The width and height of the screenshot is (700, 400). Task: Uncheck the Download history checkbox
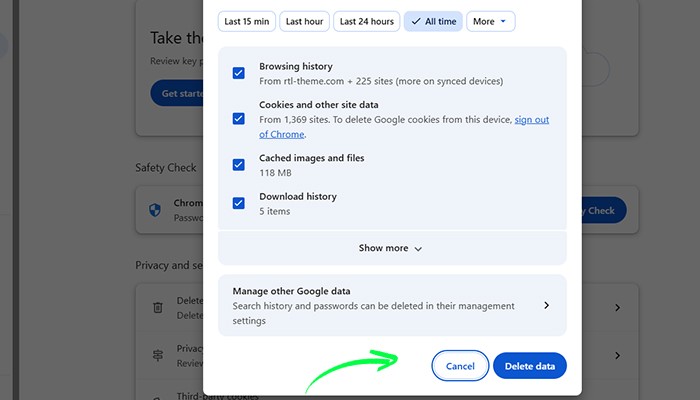[239, 203]
